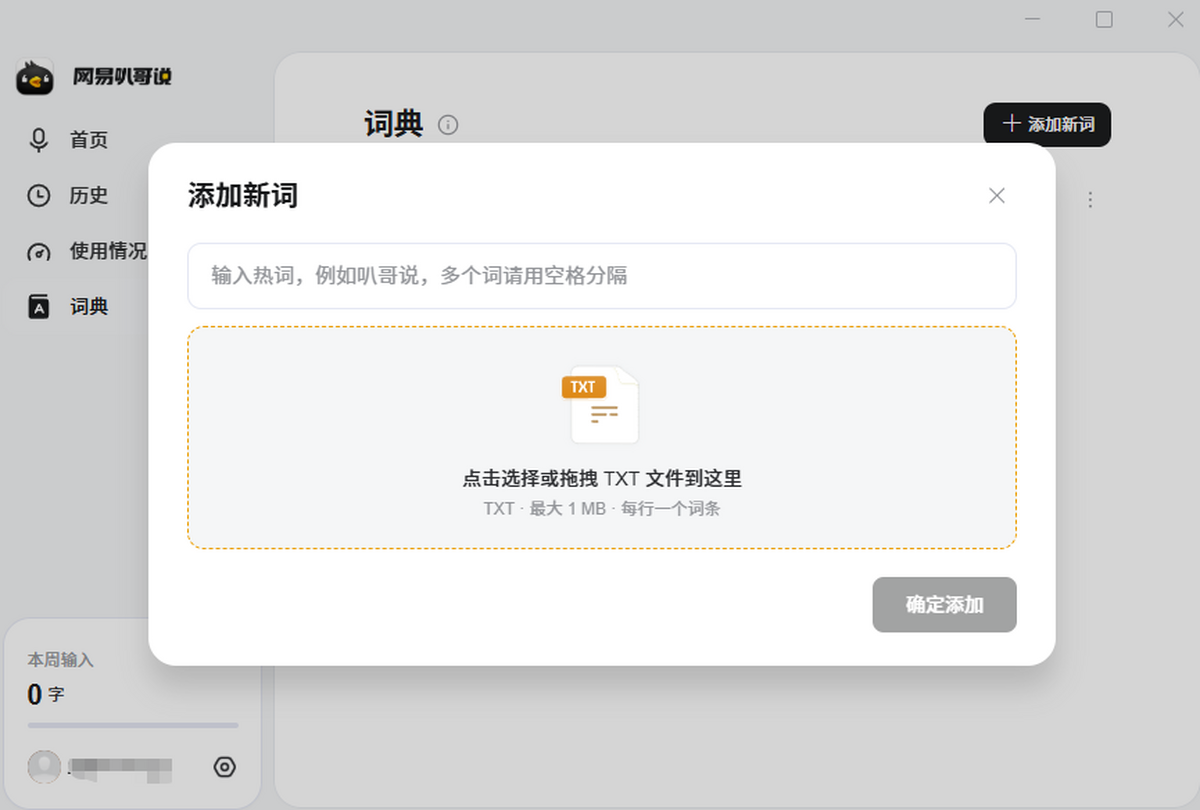The width and height of the screenshot is (1200, 810).
Task: Click the 网易叭哥说 bird logo
Action: point(35,77)
